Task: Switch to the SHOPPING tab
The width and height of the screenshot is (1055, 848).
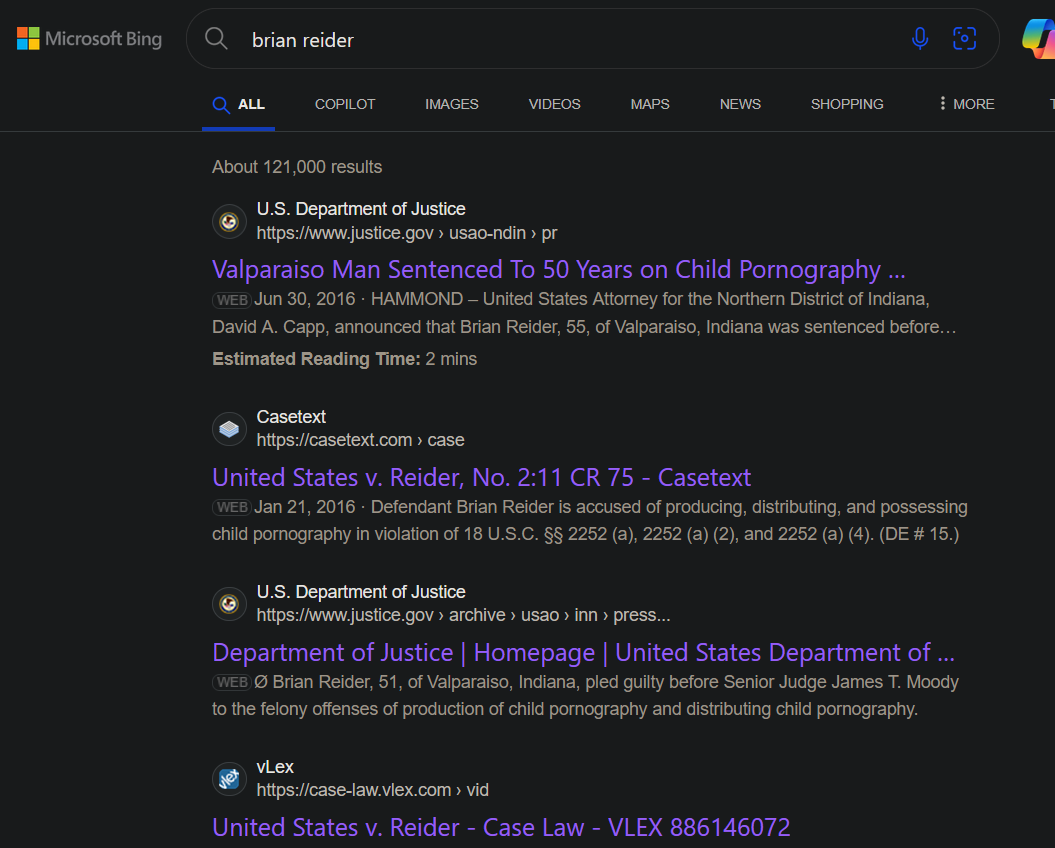Action: (847, 104)
